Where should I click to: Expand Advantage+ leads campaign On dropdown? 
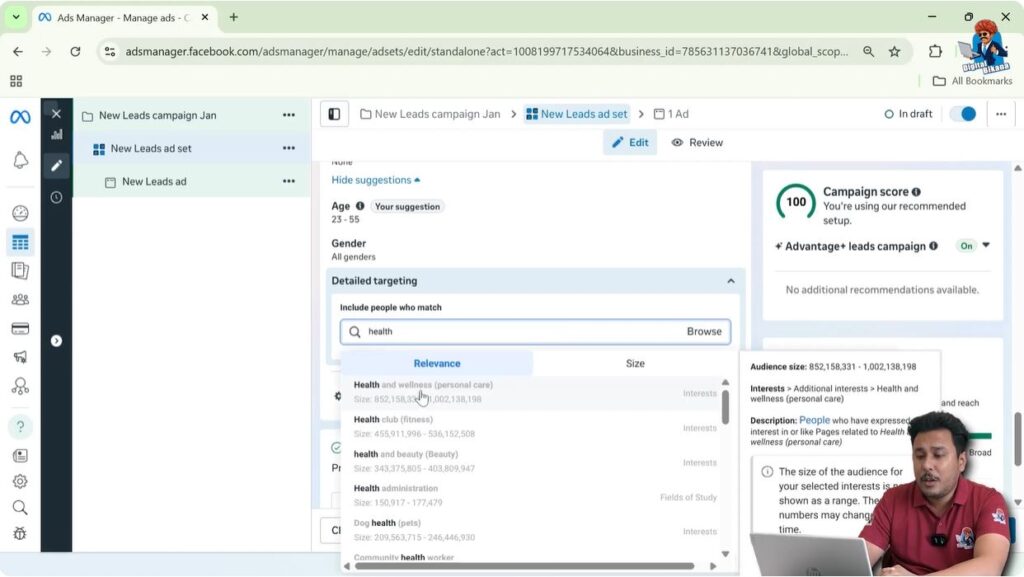(986, 245)
